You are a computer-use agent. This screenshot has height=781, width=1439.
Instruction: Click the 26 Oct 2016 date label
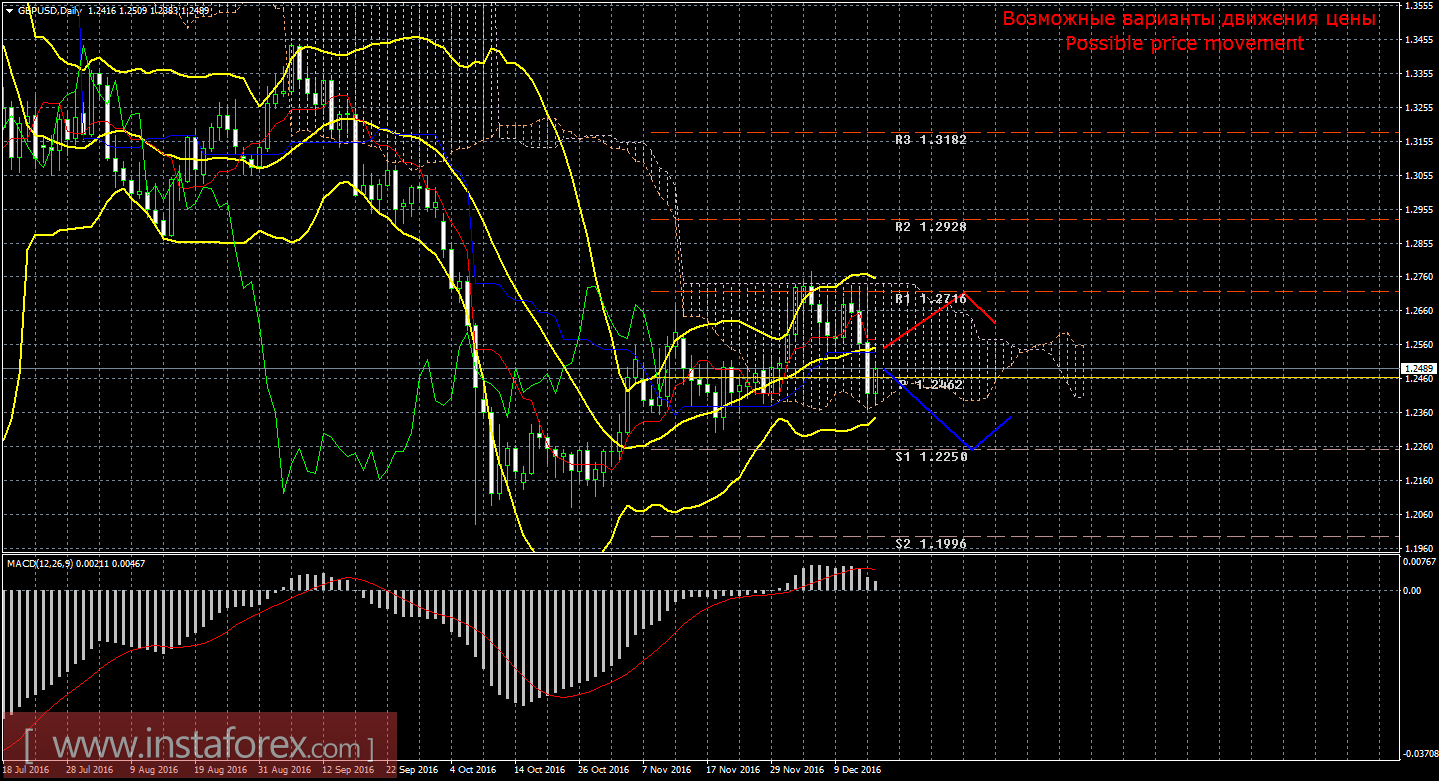point(603,770)
